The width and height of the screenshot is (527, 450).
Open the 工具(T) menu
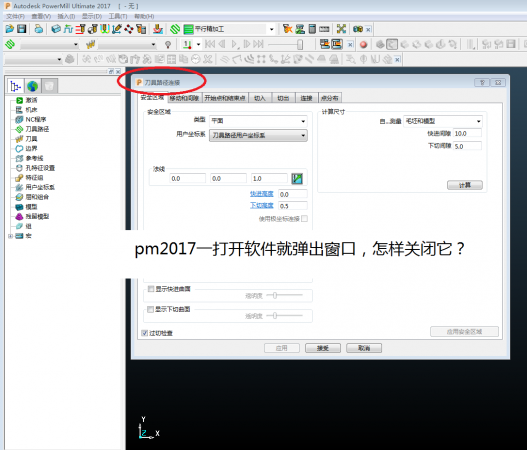[118, 16]
